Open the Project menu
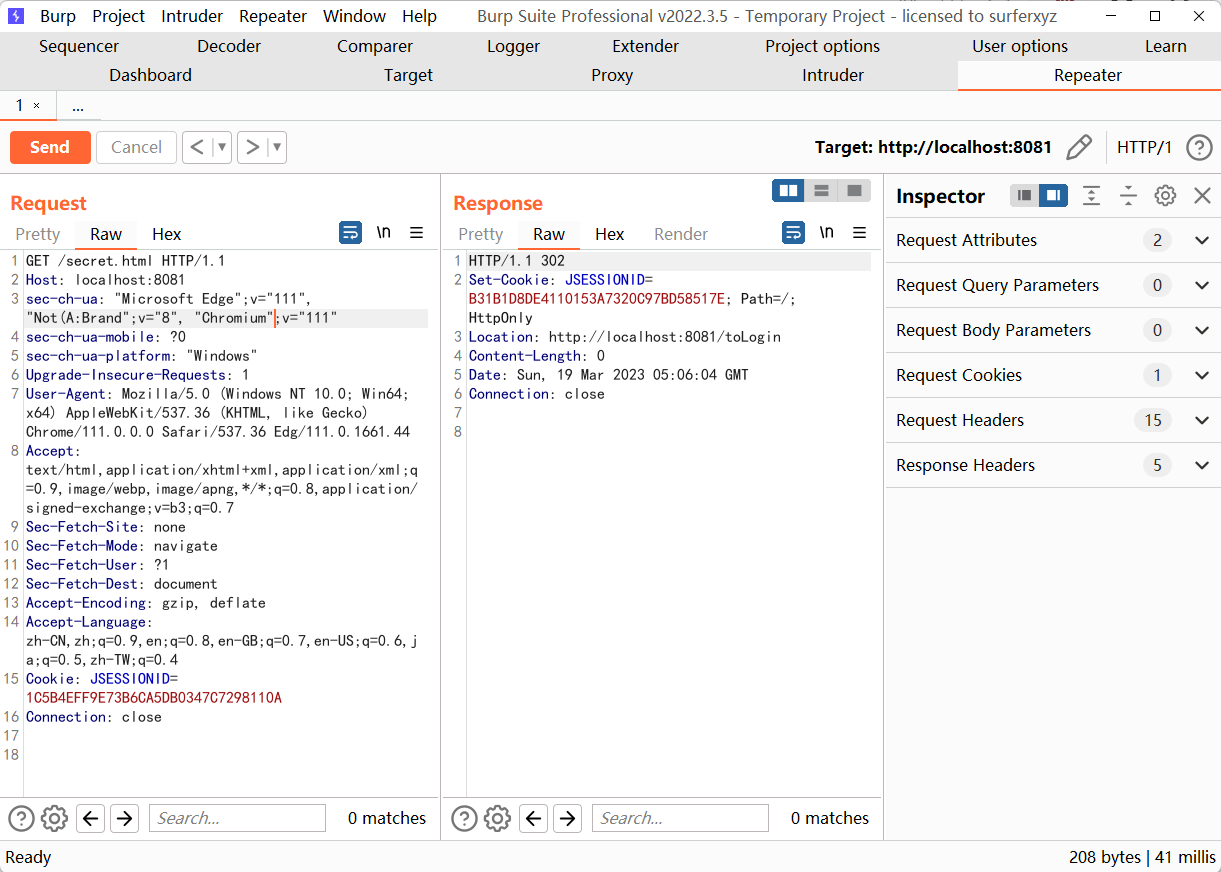This screenshot has width=1221, height=872. (118, 16)
